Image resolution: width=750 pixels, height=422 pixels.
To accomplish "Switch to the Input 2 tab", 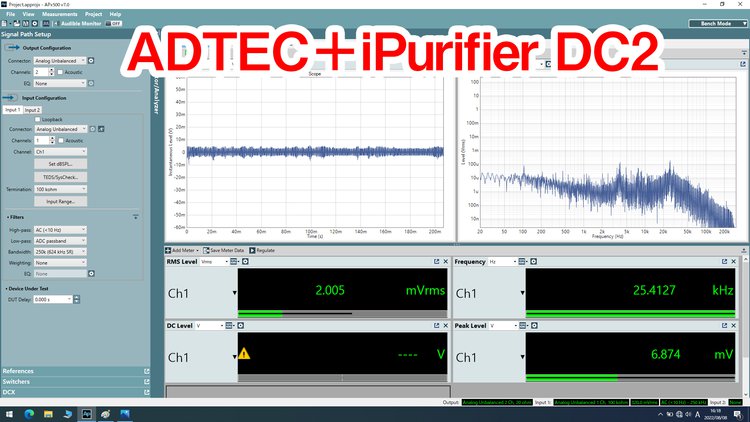I will [x=32, y=110].
